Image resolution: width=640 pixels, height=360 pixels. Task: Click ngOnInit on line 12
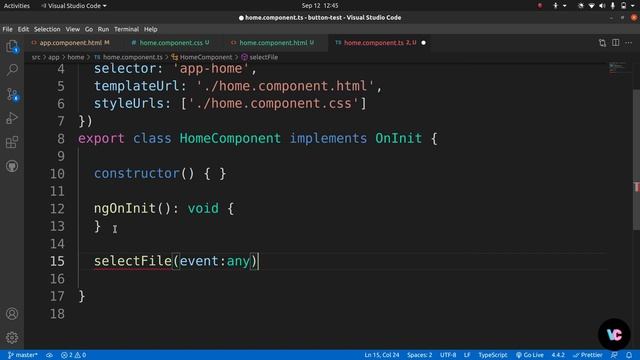(125, 208)
